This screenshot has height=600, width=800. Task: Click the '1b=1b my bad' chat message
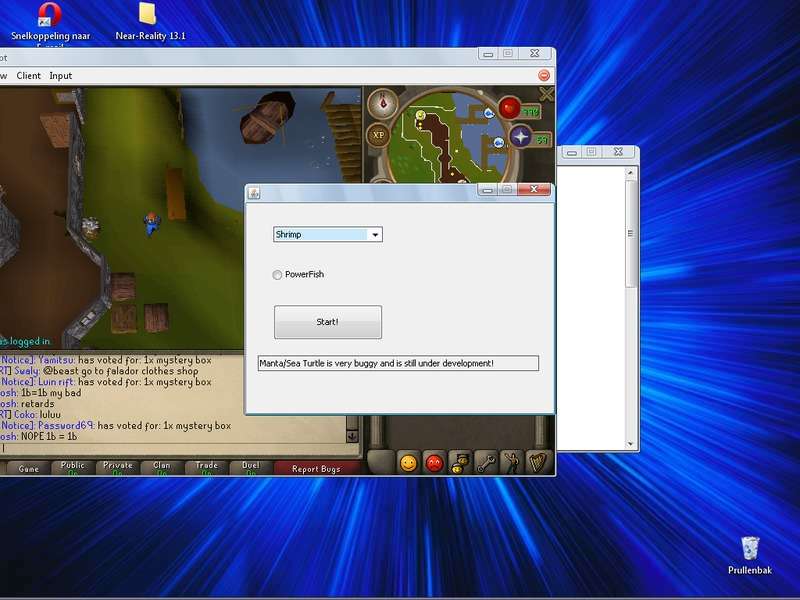click(x=51, y=393)
